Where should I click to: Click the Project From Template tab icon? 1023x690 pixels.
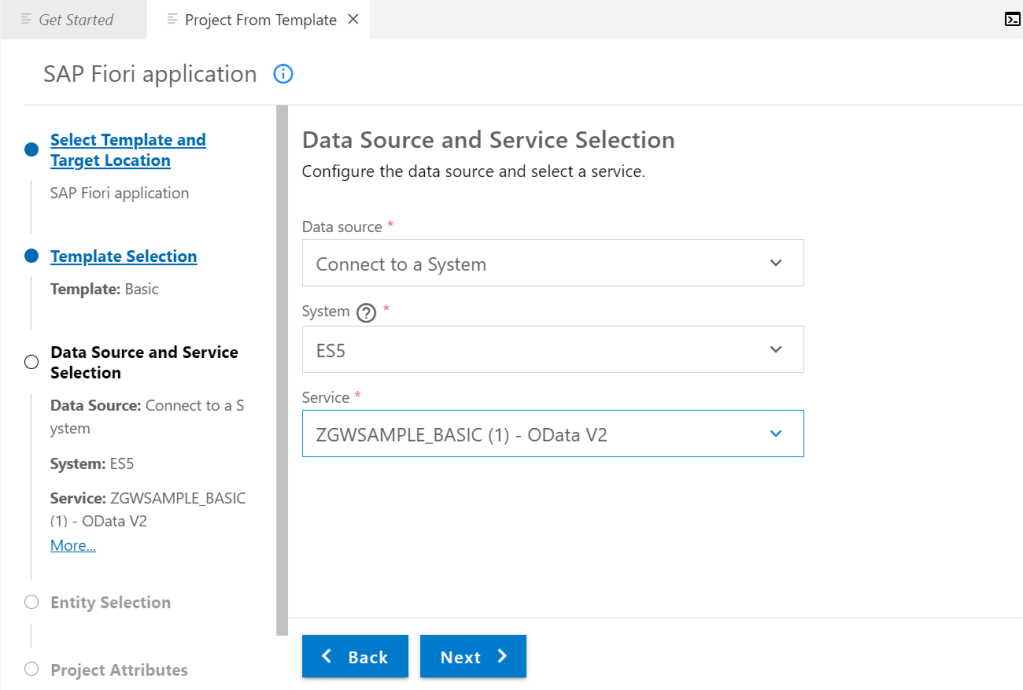pos(173,20)
